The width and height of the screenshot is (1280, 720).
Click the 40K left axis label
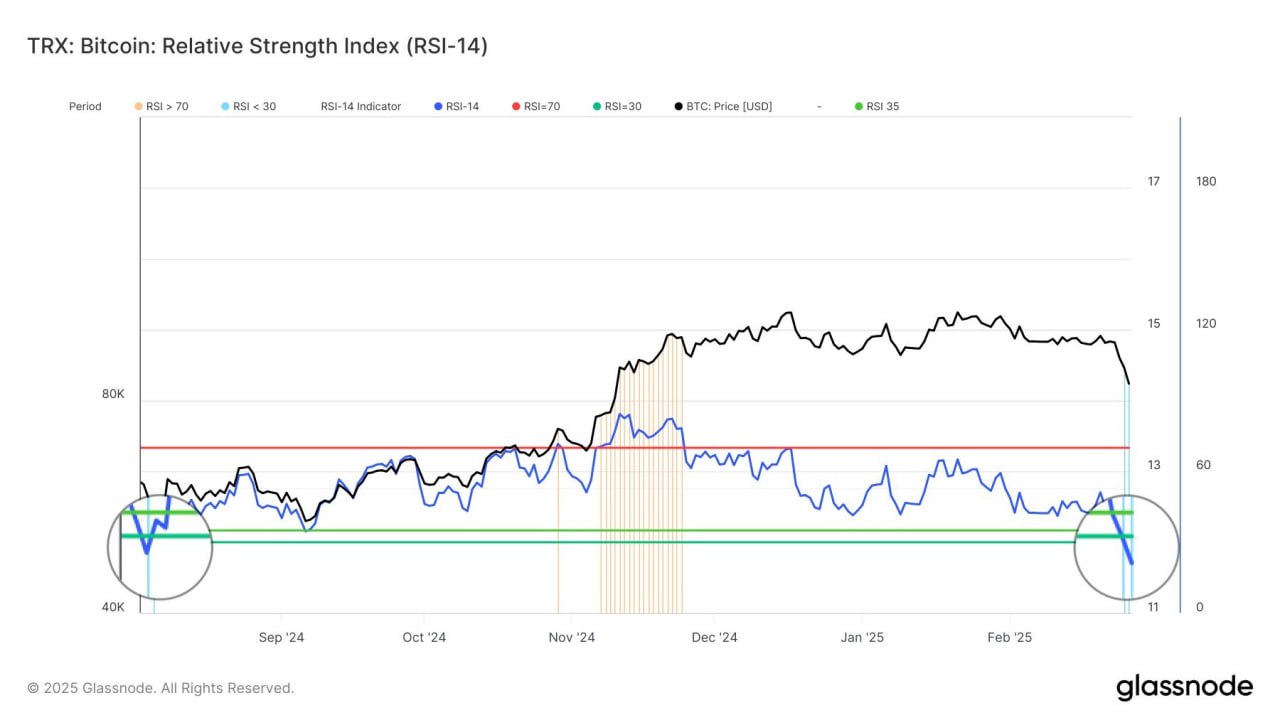pyautogui.click(x=113, y=607)
